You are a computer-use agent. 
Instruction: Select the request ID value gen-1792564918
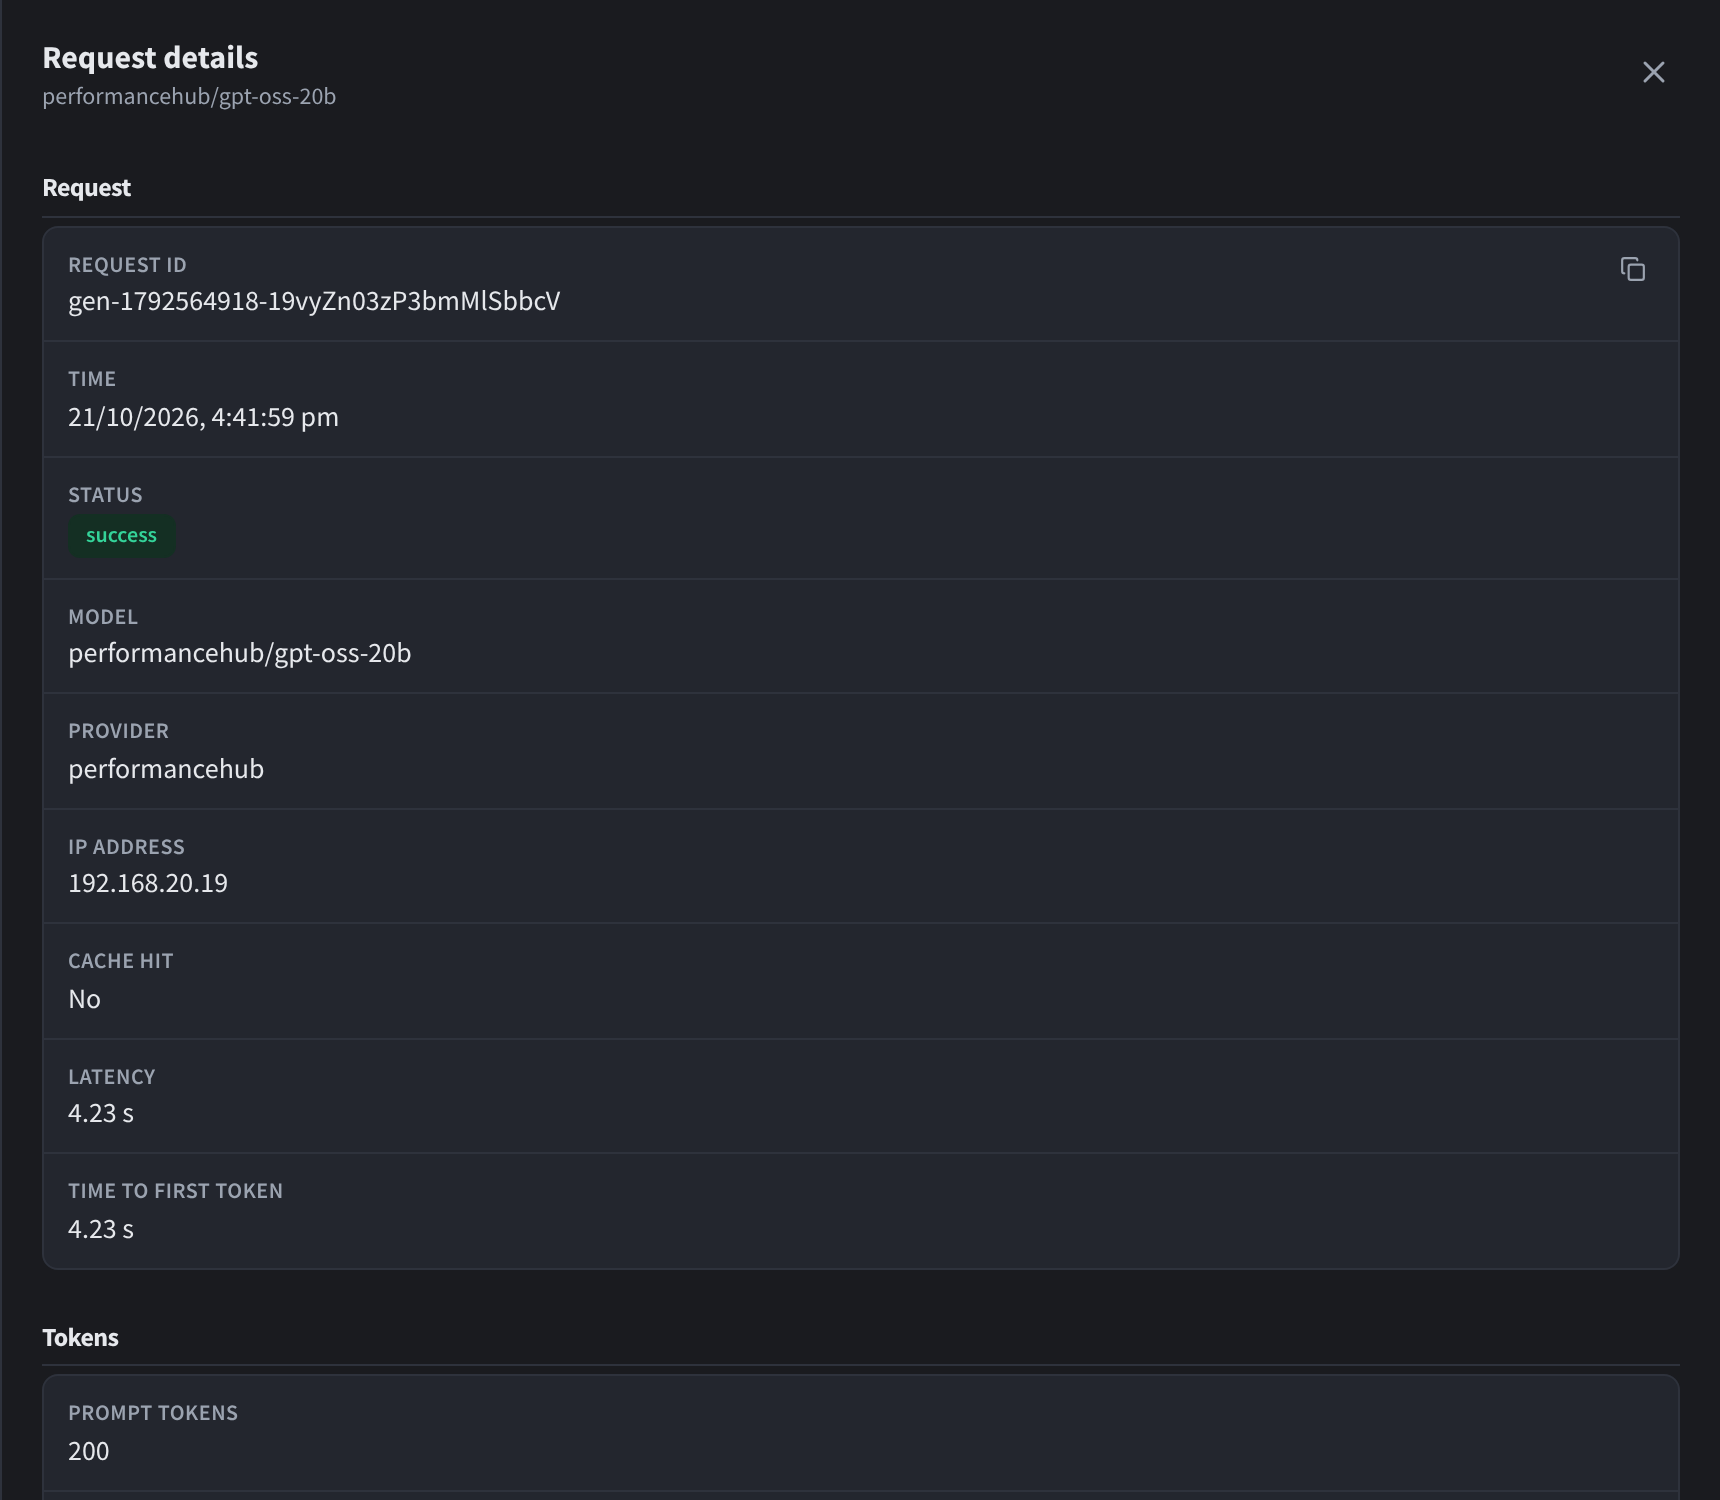pos(314,301)
